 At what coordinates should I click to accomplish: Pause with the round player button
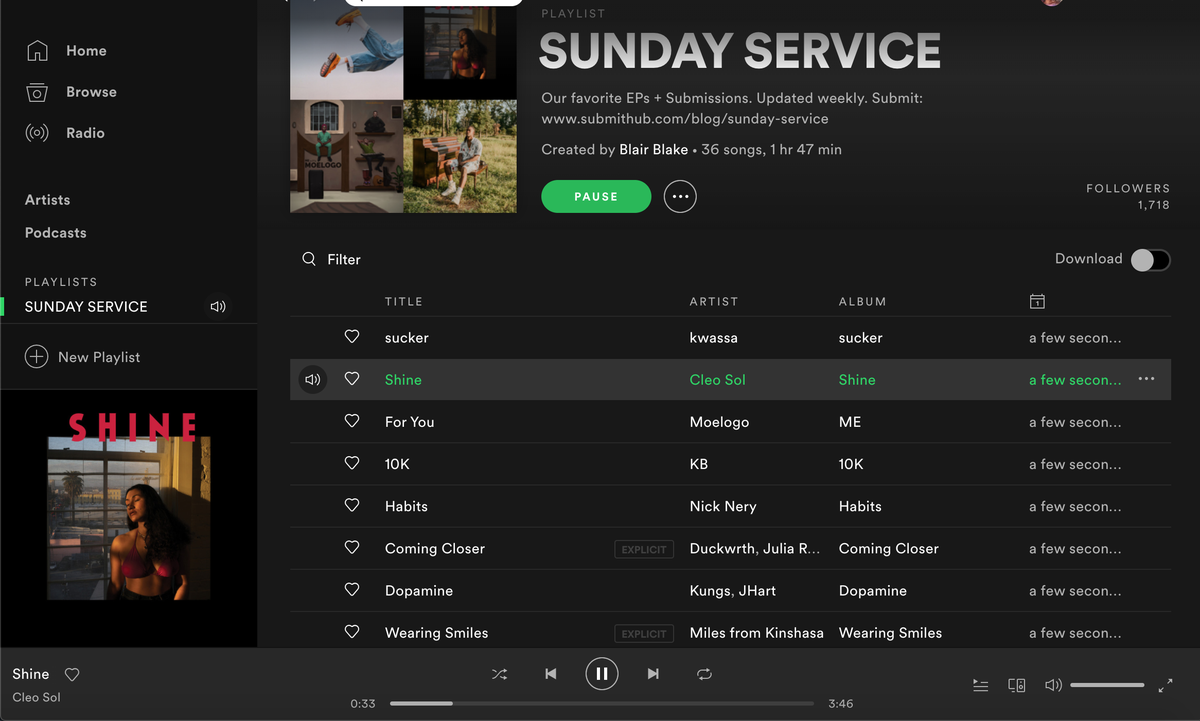[x=602, y=674]
